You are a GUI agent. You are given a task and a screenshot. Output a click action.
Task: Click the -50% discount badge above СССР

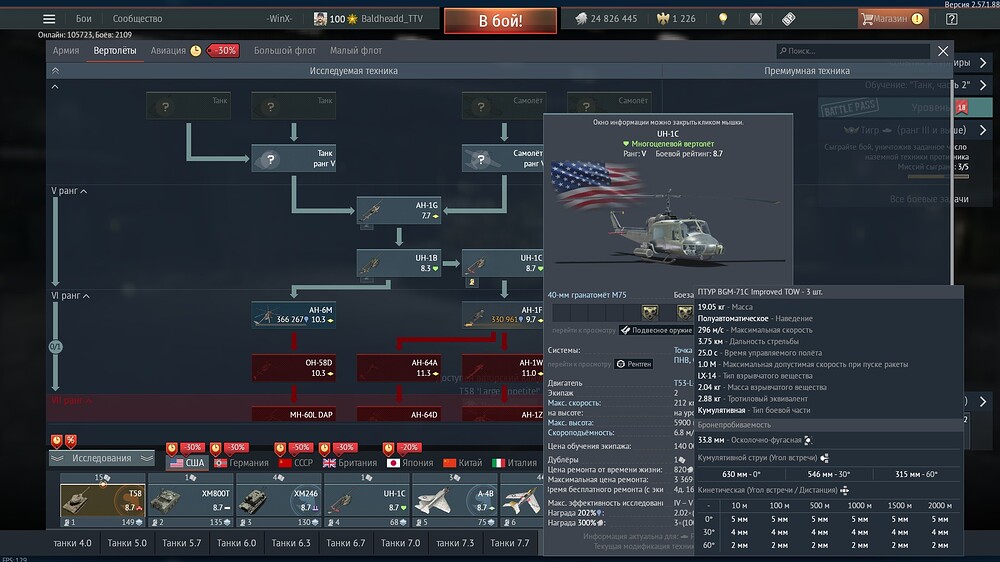pos(300,447)
